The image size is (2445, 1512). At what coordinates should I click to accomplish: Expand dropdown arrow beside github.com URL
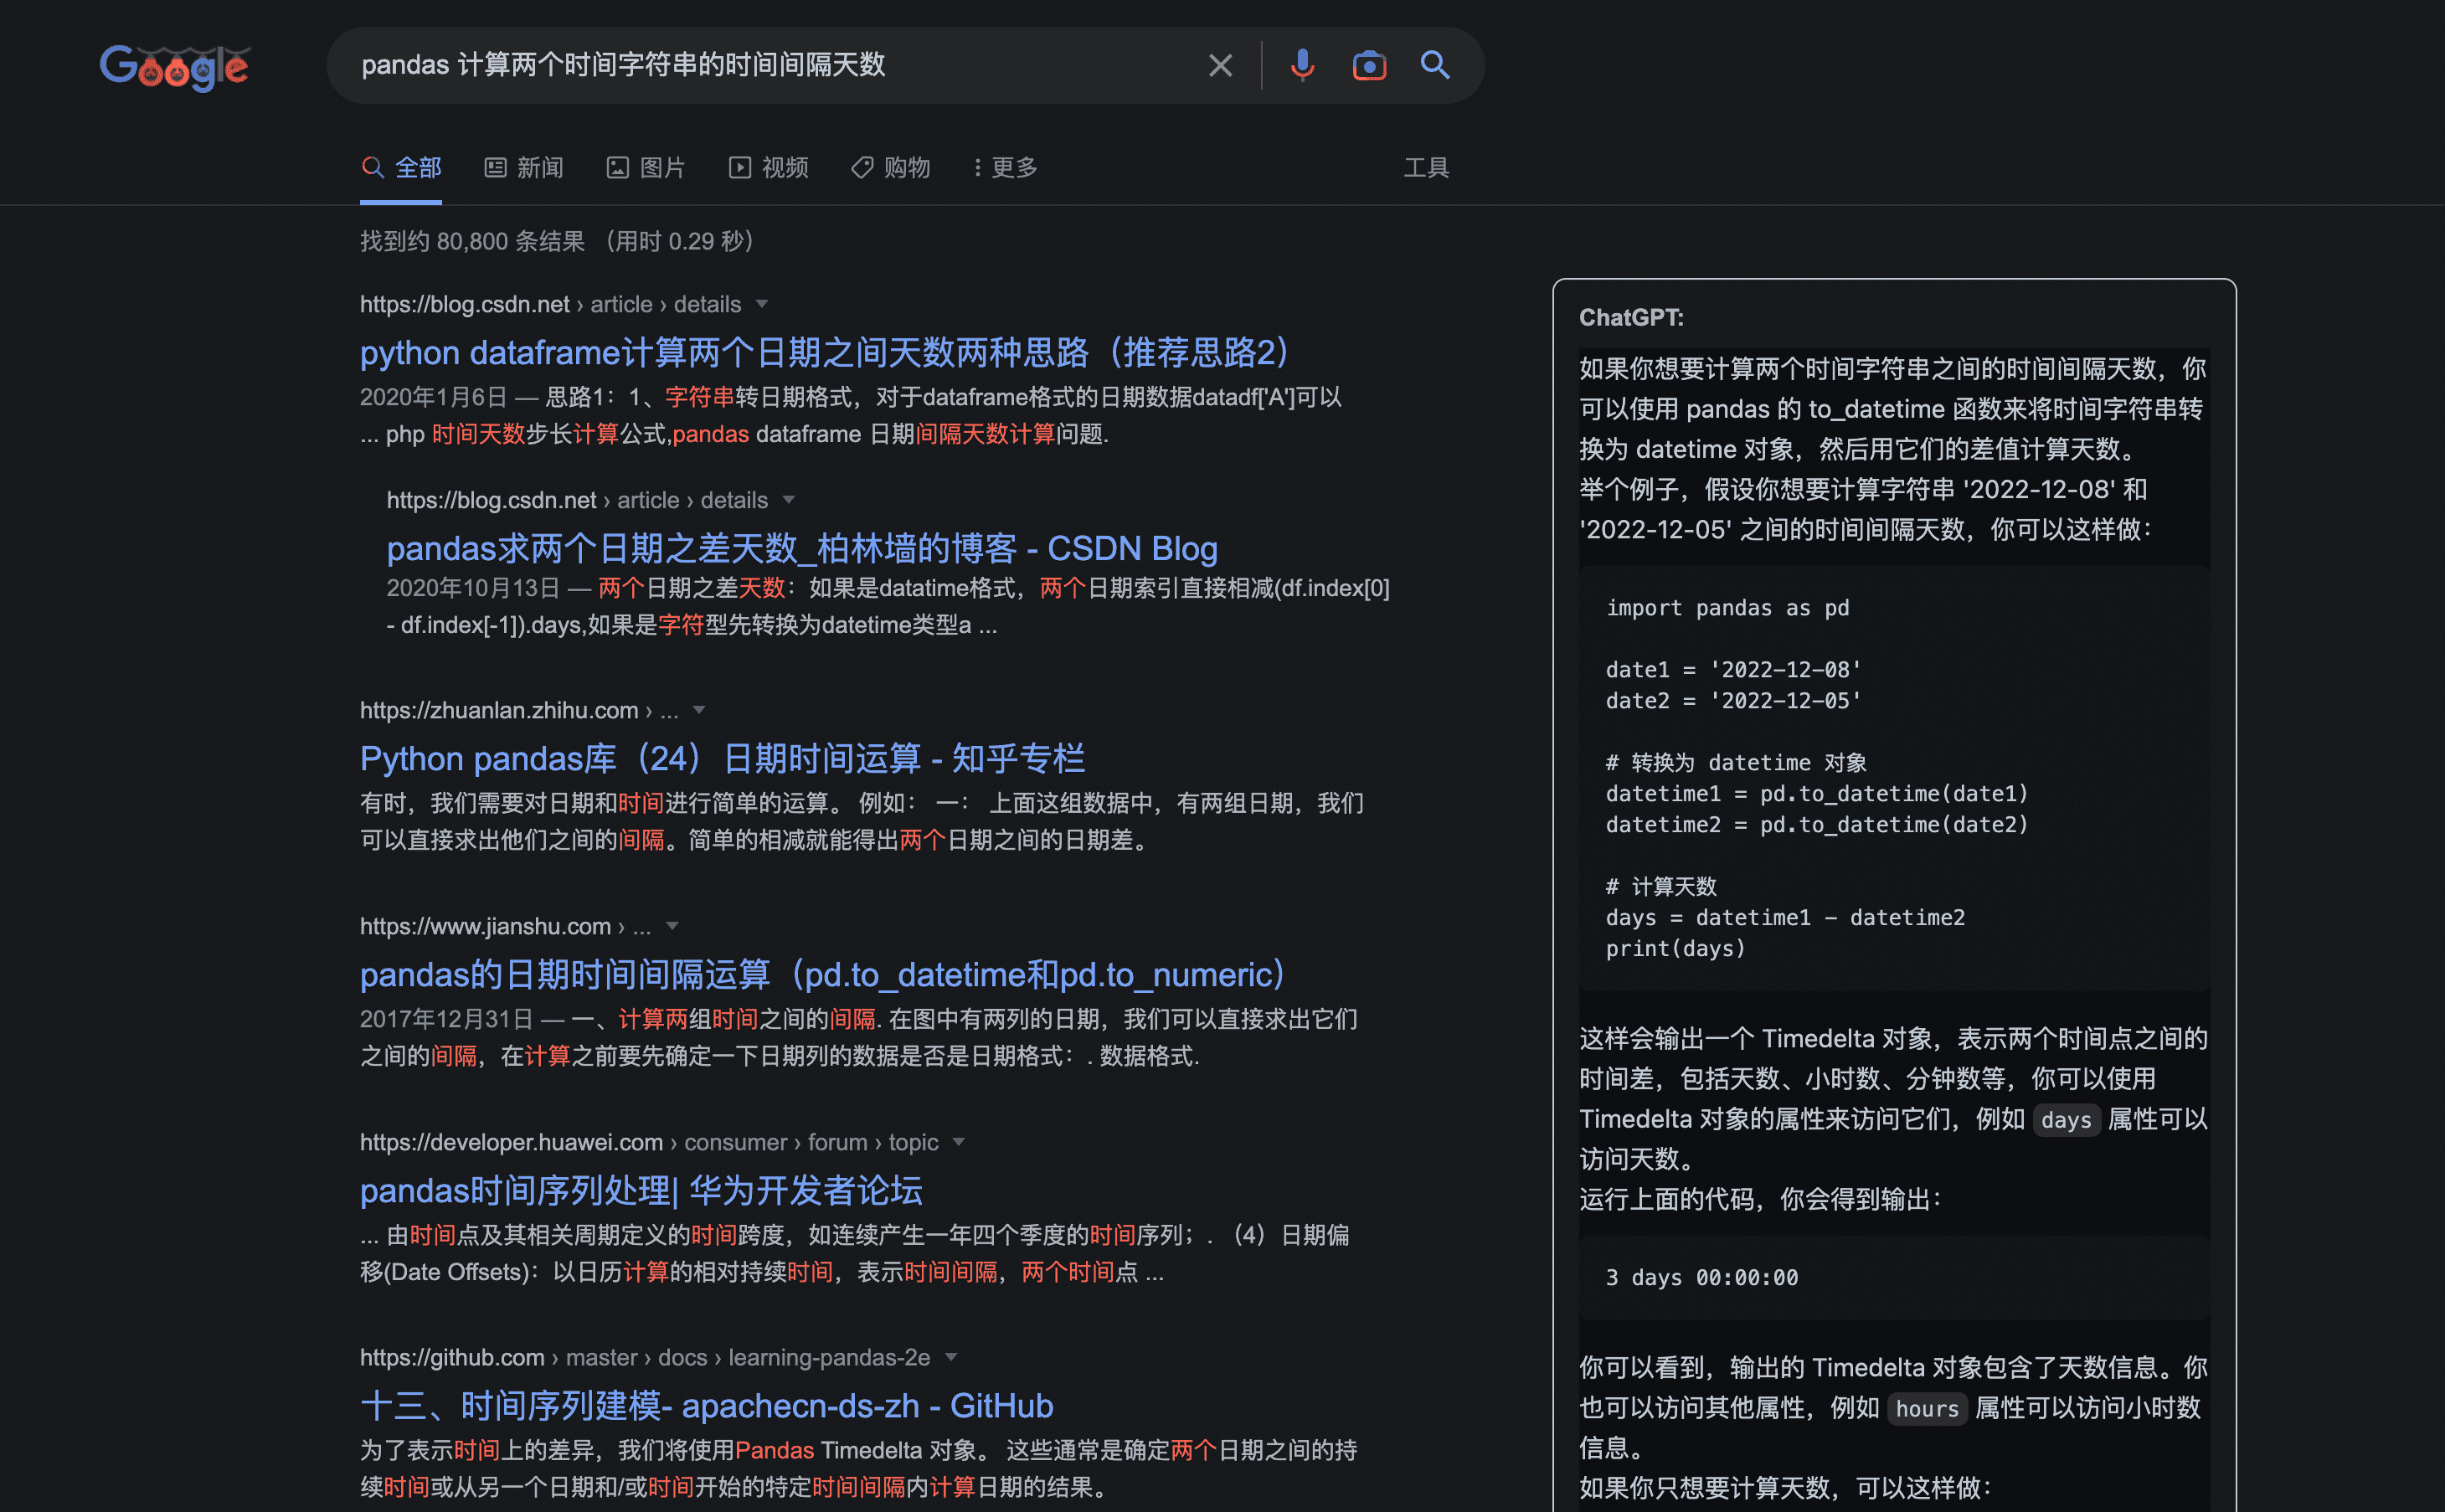click(951, 1357)
